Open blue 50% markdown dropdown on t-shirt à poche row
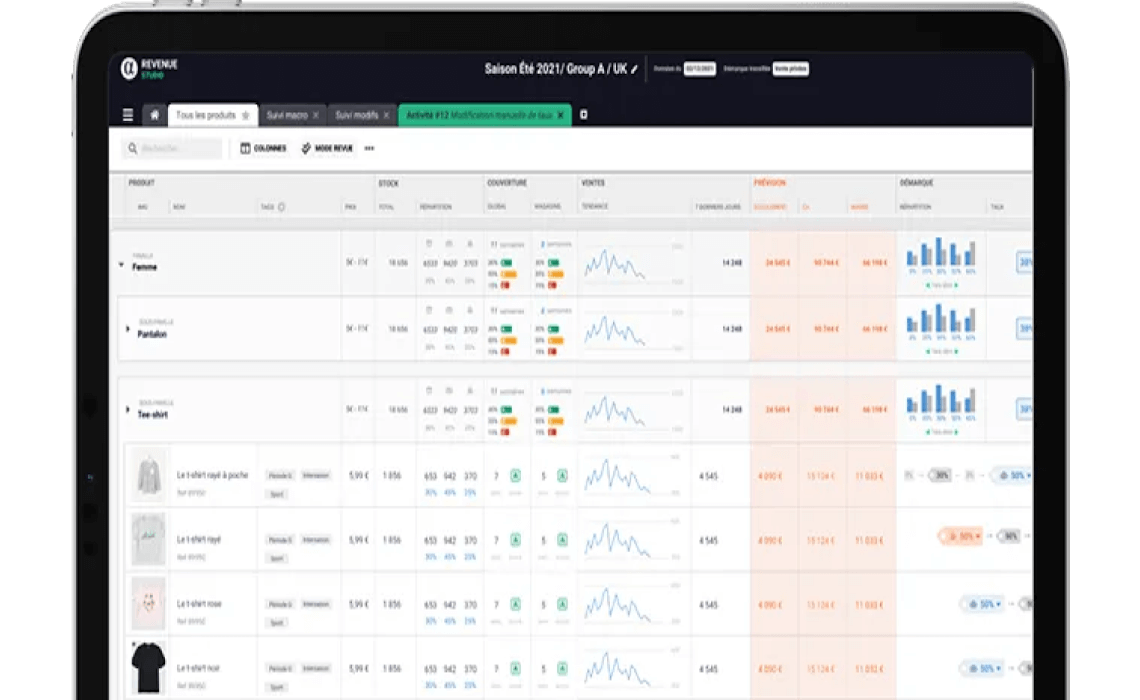 [1013, 475]
